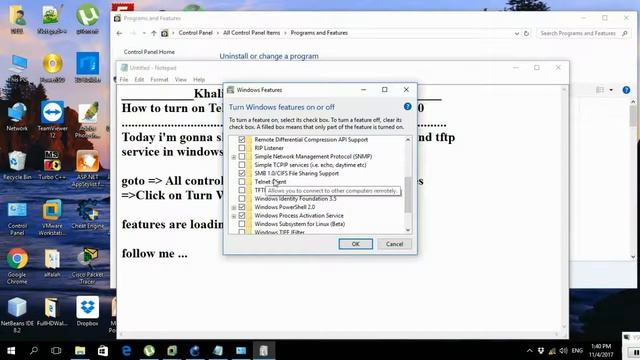
Task: Uncheck Remote Differential Compression API Support
Action: tap(242, 140)
